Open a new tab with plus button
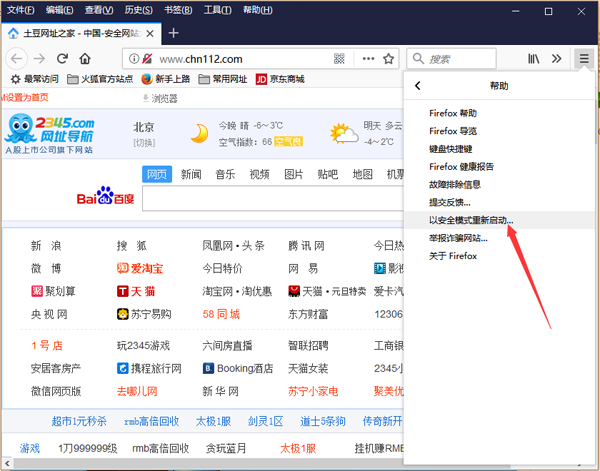The width and height of the screenshot is (600, 471). click(x=173, y=33)
